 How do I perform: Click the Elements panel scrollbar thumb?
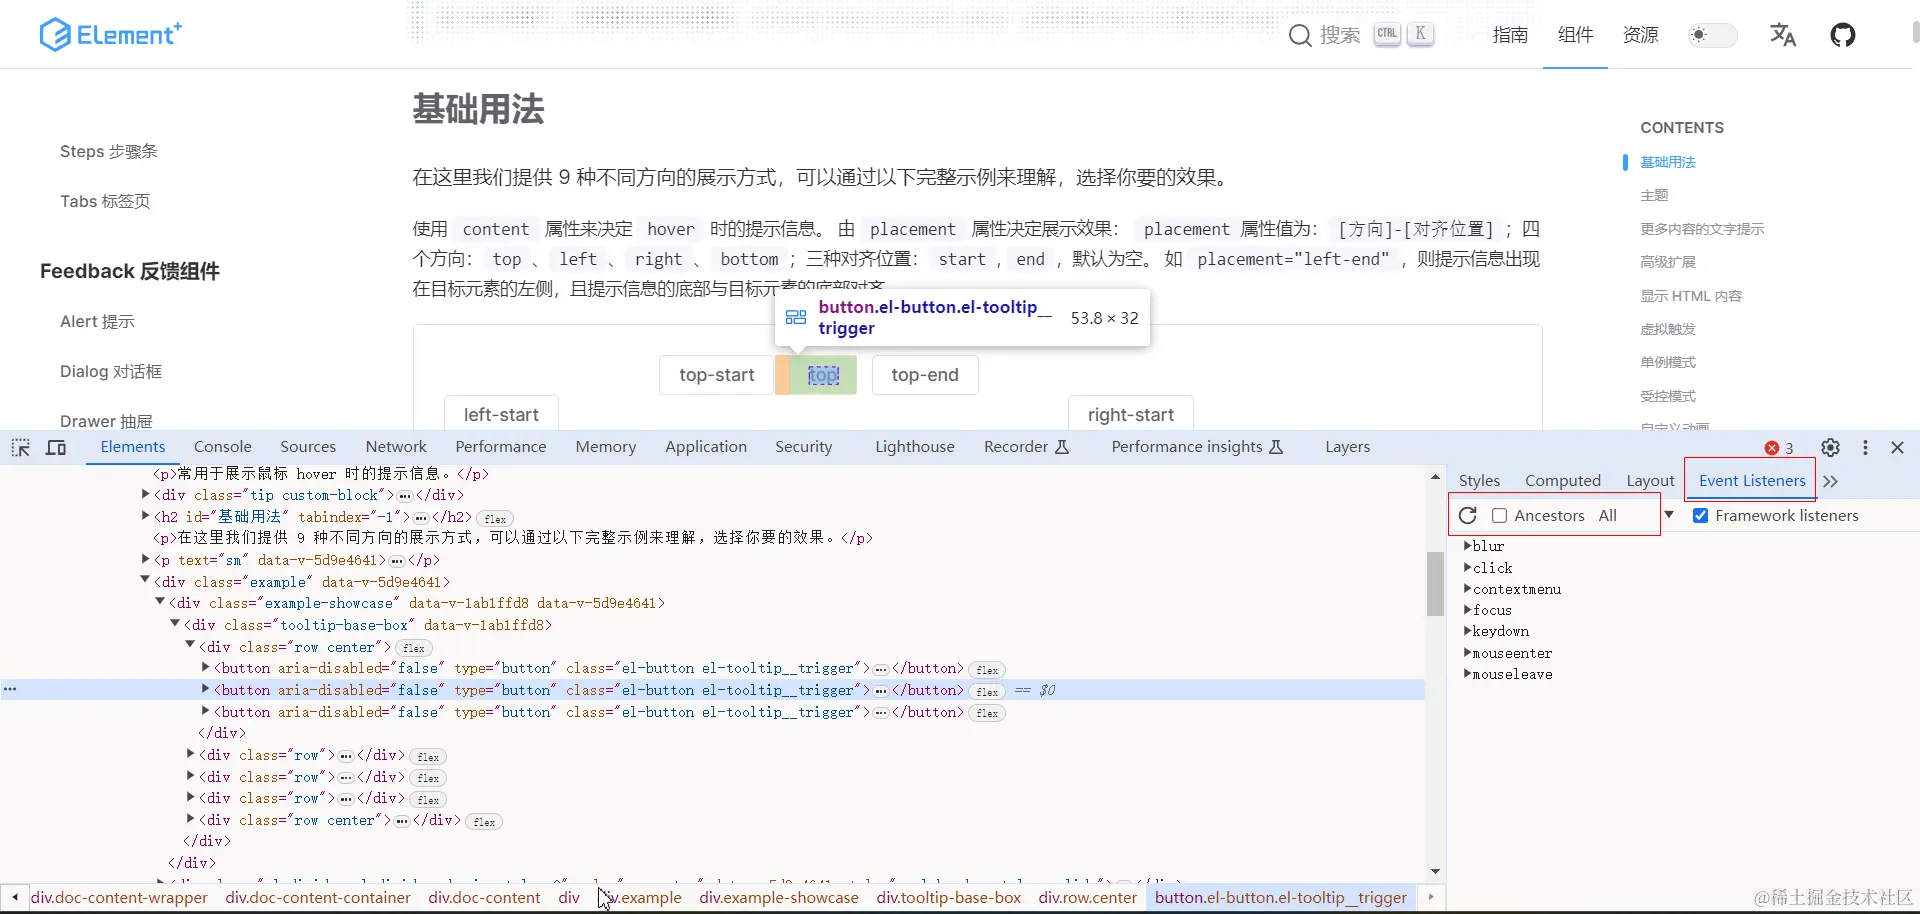[1435, 584]
